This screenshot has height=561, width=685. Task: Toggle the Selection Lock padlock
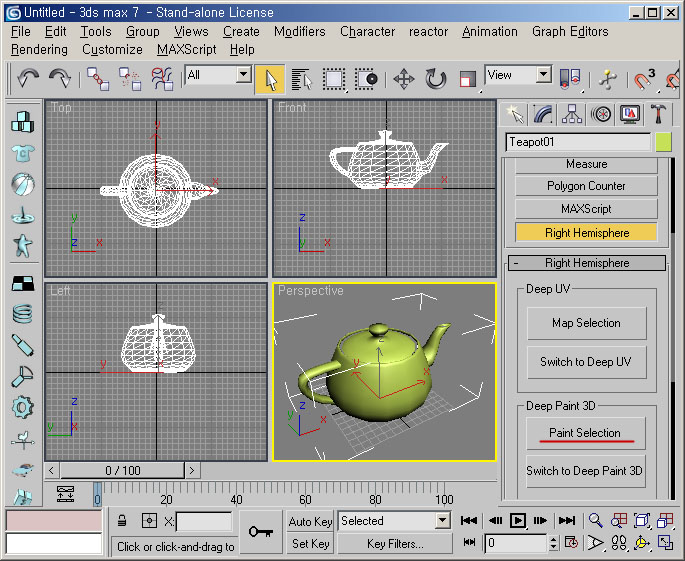(x=122, y=521)
